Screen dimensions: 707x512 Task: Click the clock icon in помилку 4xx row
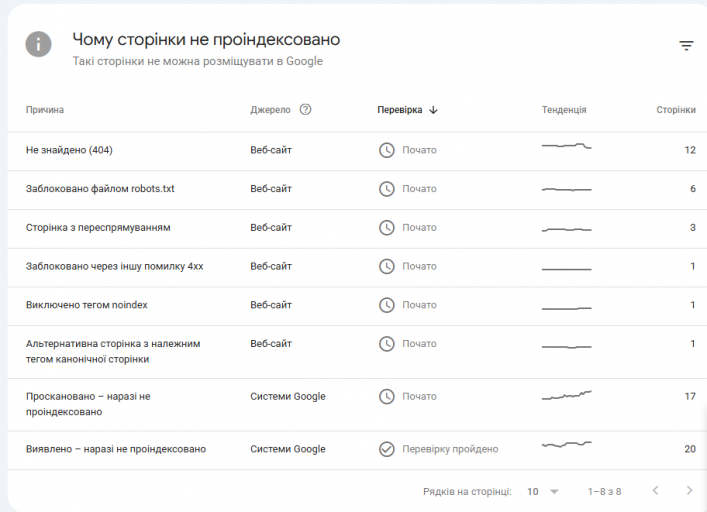point(386,266)
